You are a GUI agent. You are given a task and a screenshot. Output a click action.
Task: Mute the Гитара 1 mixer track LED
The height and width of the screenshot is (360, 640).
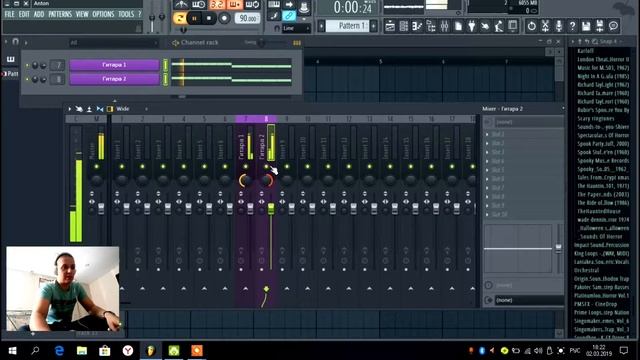245,167
